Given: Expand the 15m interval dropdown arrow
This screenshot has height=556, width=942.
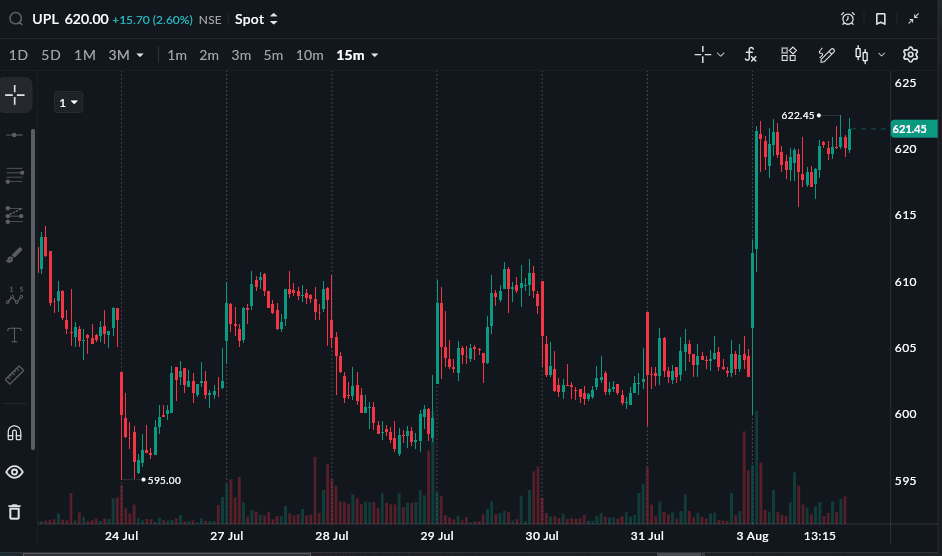Looking at the screenshot, I should pyautogui.click(x=375, y=55).
